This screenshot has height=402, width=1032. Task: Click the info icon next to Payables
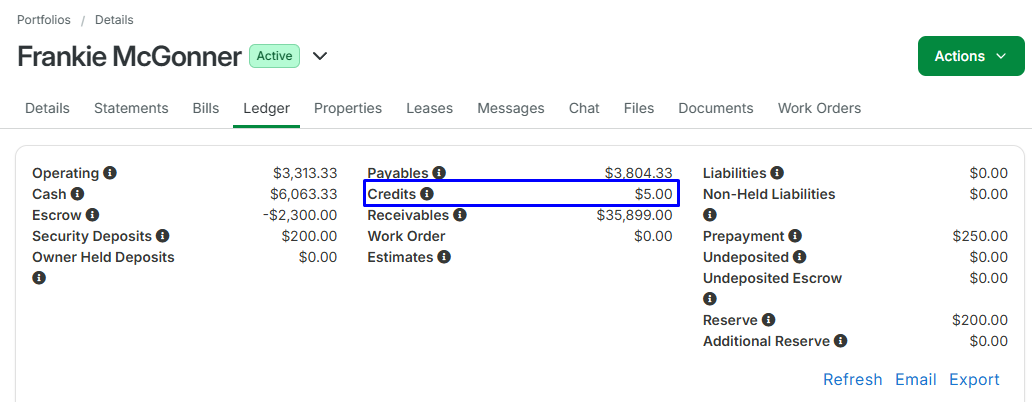coord(439,173)
